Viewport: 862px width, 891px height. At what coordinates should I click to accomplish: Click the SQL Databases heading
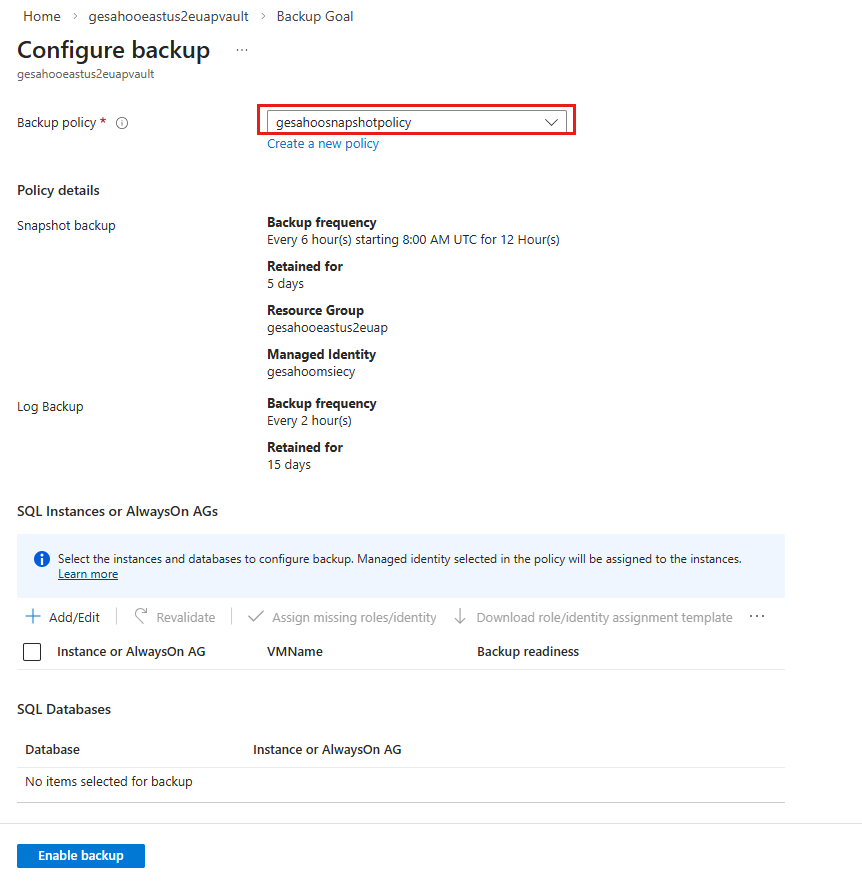(64, 709)
